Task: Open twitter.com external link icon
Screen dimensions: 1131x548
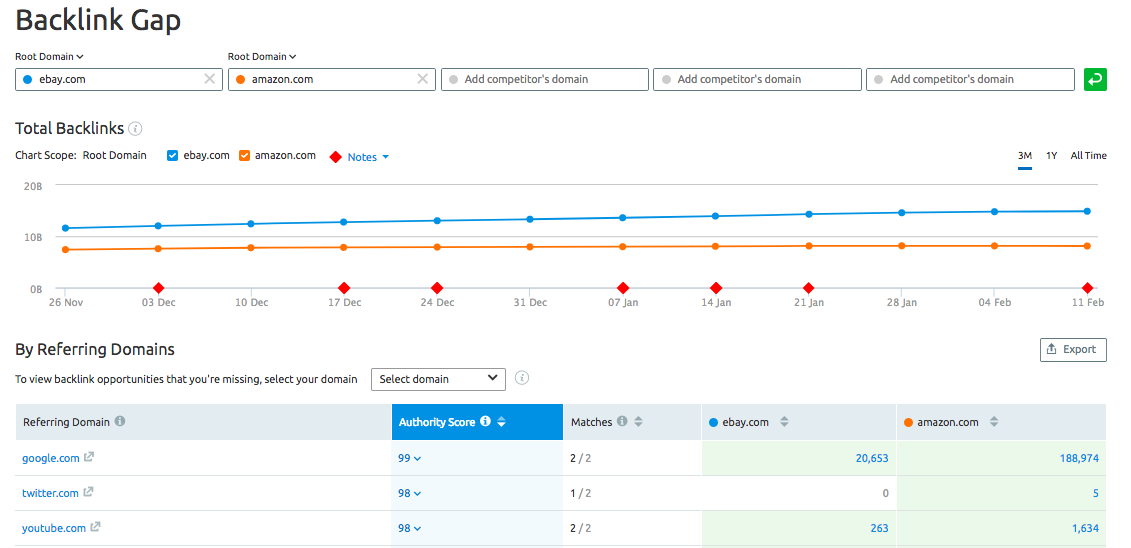Action: tap(88, 492)
